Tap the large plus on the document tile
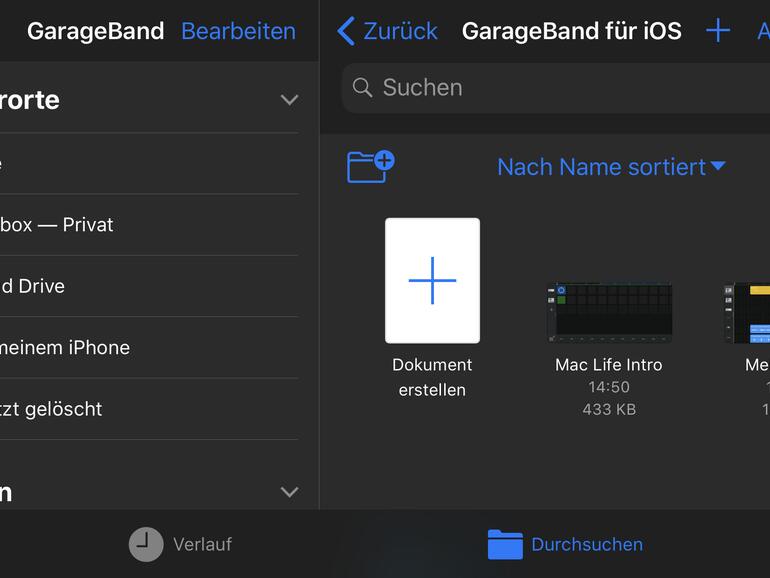This screenshot has width=770, height=578. [432, 280]
